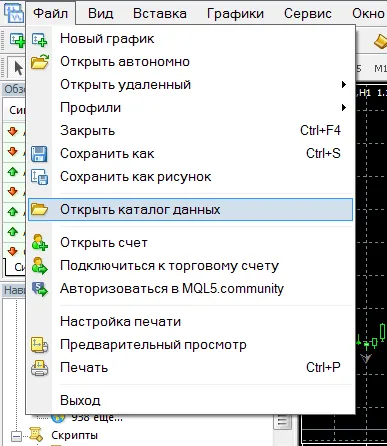Choose Подключиться к торговому счету
This screenshot has width=387, height=446.
[190, 266]
